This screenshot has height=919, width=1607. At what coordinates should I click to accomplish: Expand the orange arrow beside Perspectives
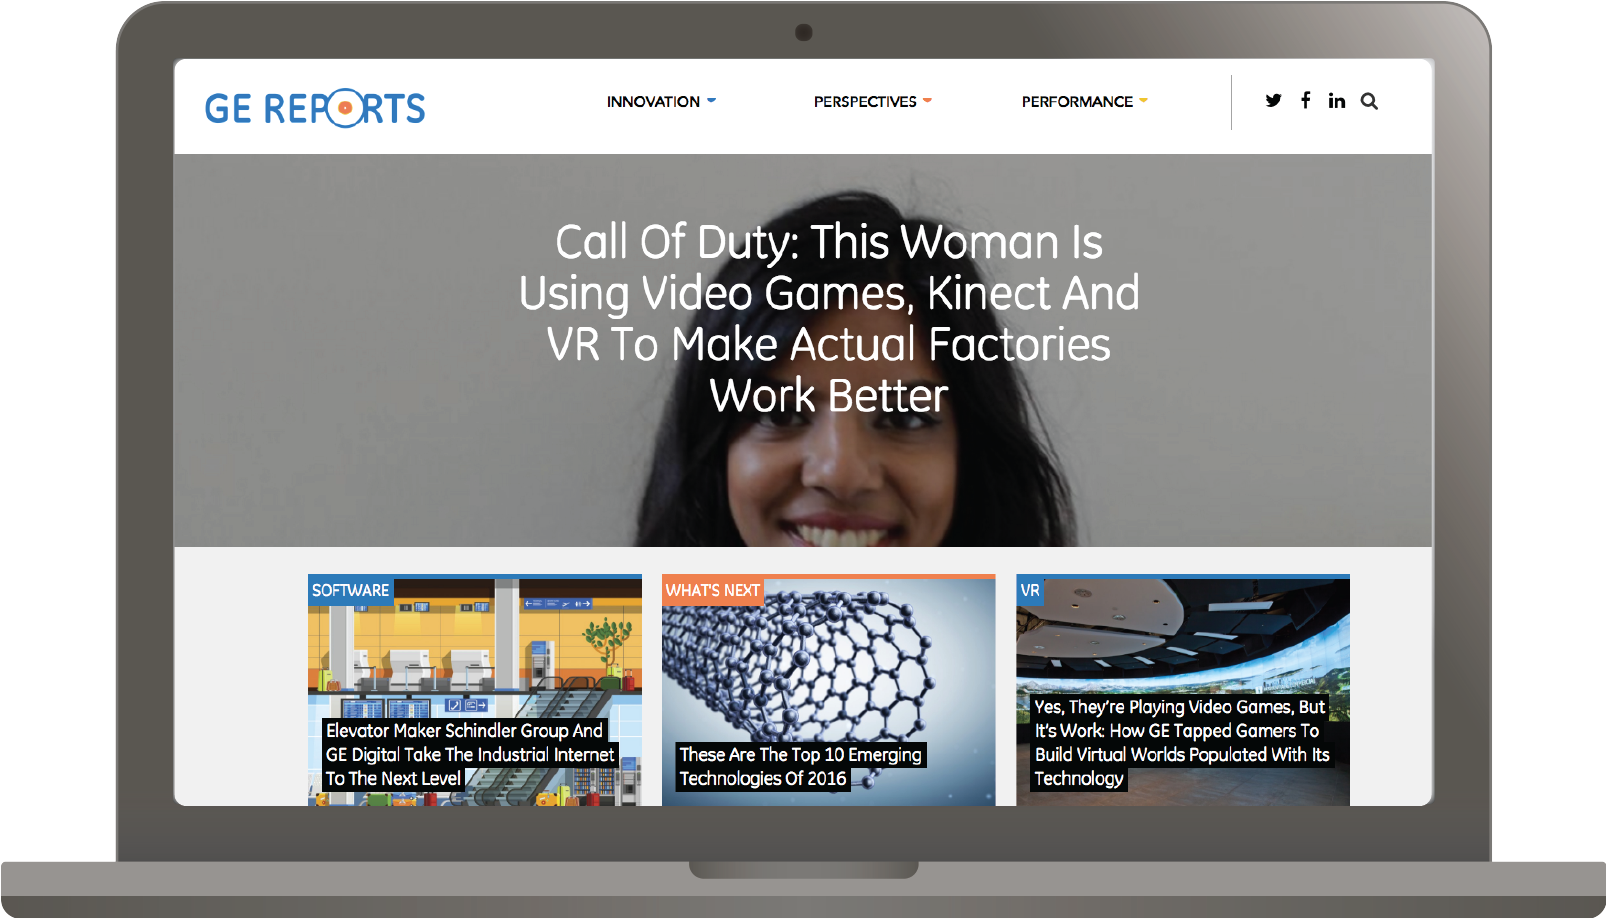(928, 100)
